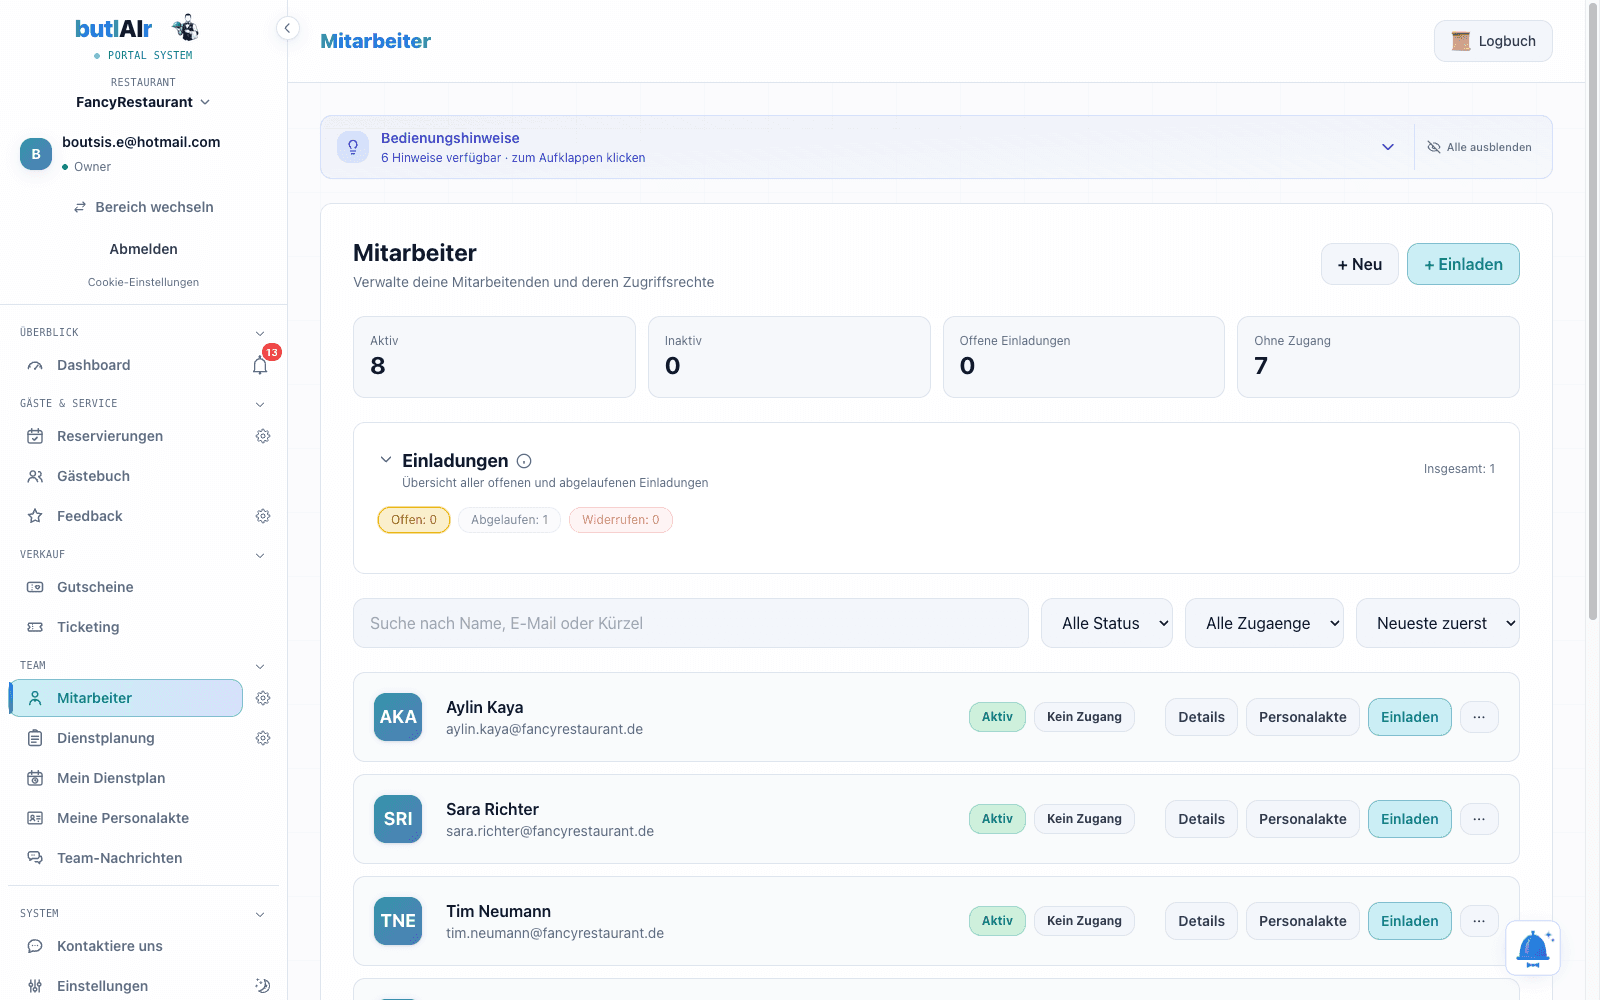The image size is (1600, 1000).
Task: Filter invitations by Offen: 0
Action: click(414, 520)
